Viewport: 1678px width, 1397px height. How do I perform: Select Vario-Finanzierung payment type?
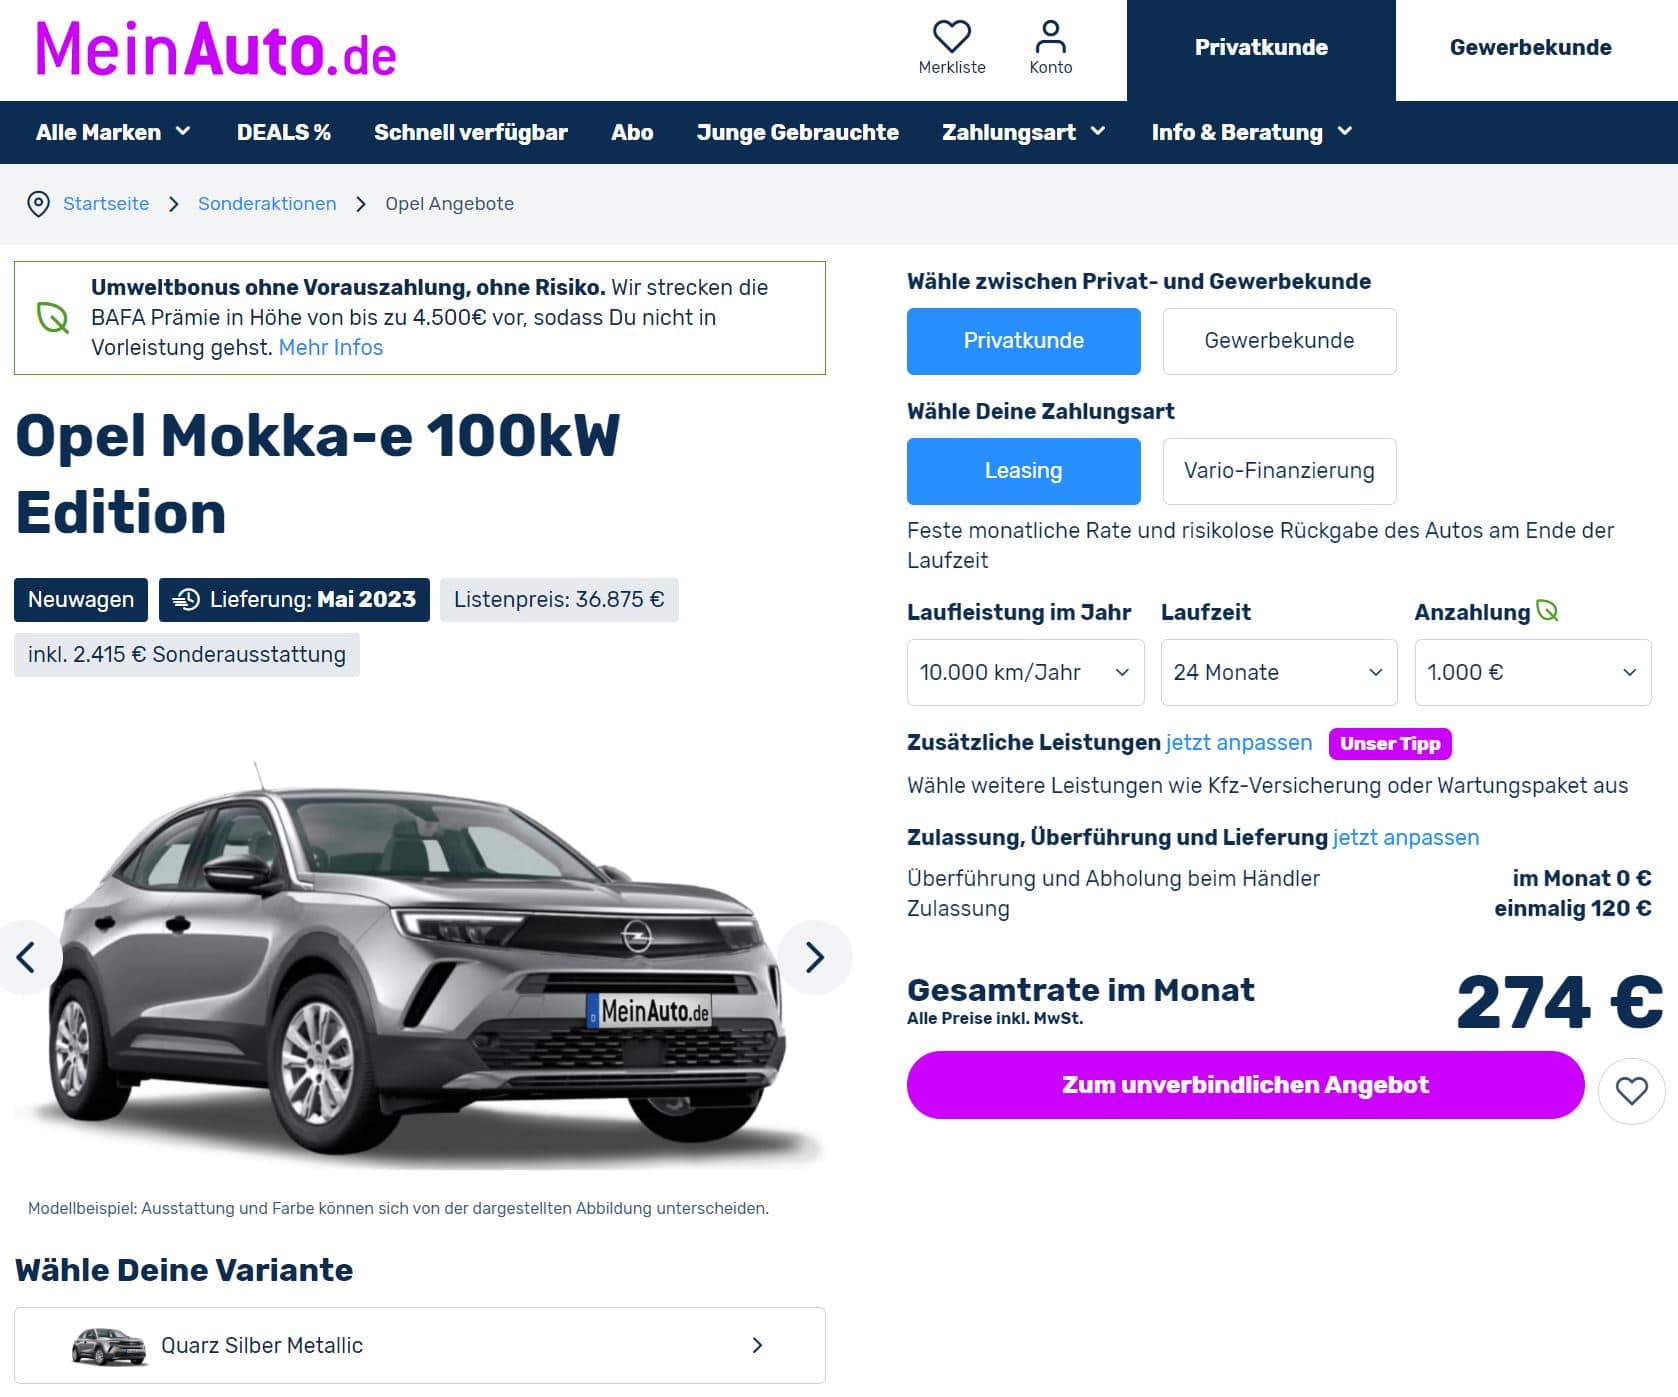click(1279, 471)
